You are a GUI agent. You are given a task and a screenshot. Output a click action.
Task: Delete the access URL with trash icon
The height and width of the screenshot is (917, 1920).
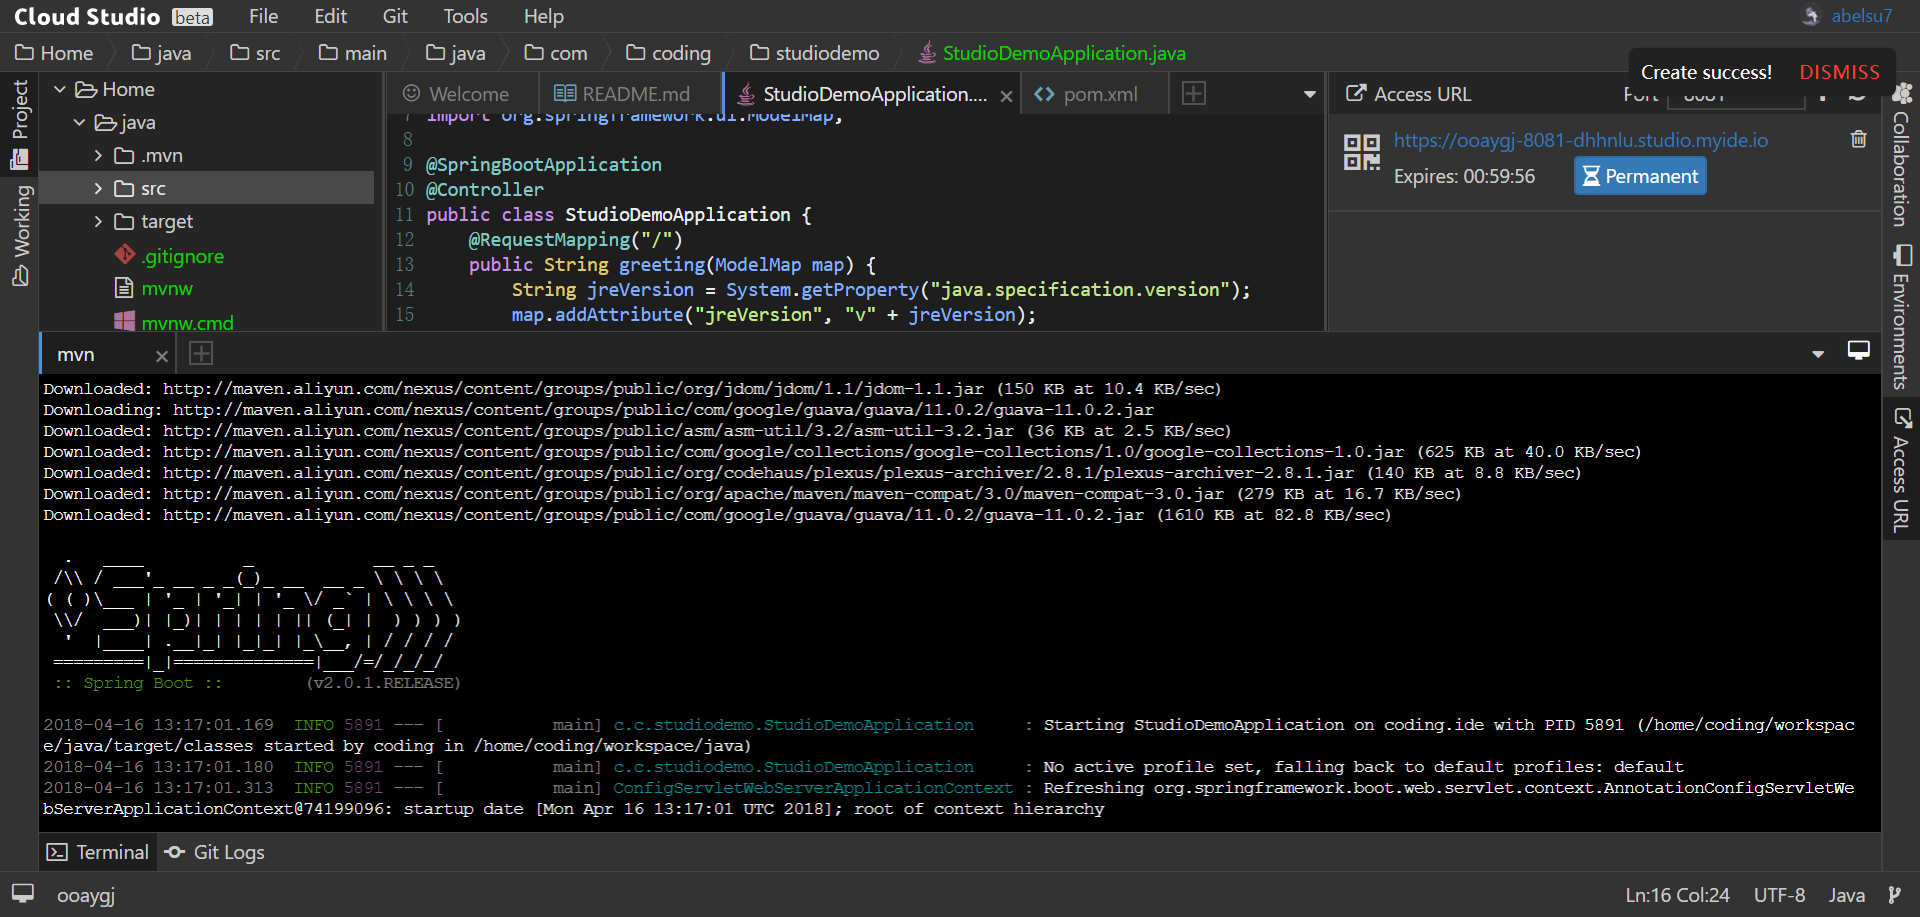[1858, 139]
